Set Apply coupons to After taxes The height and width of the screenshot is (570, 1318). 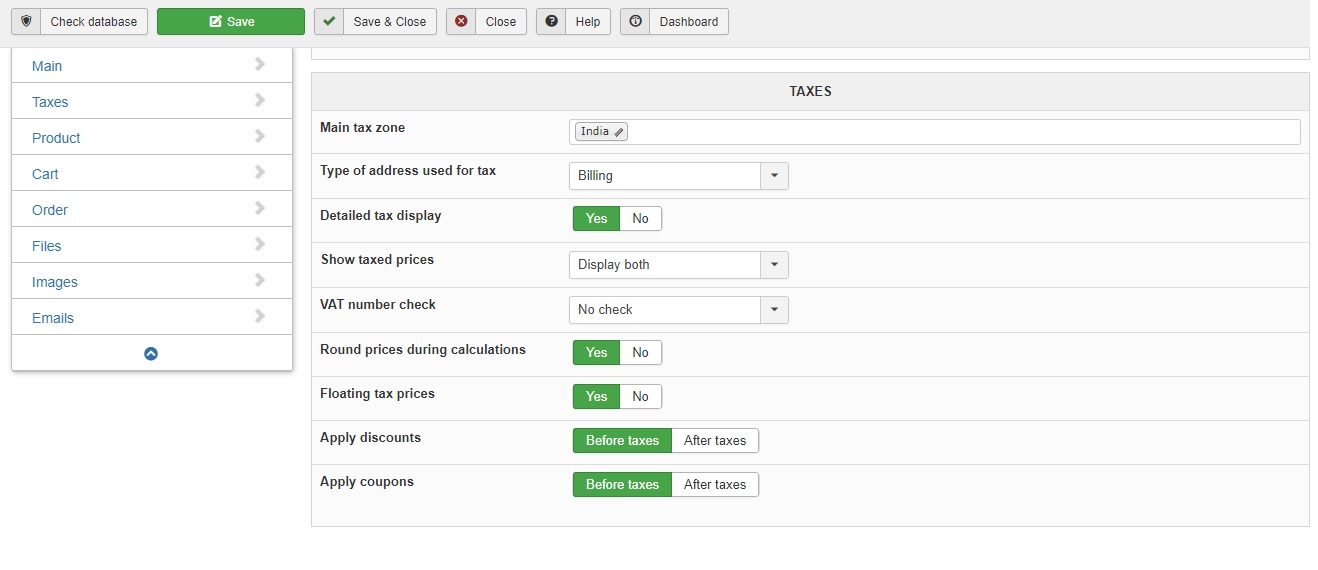pos(714,484)
